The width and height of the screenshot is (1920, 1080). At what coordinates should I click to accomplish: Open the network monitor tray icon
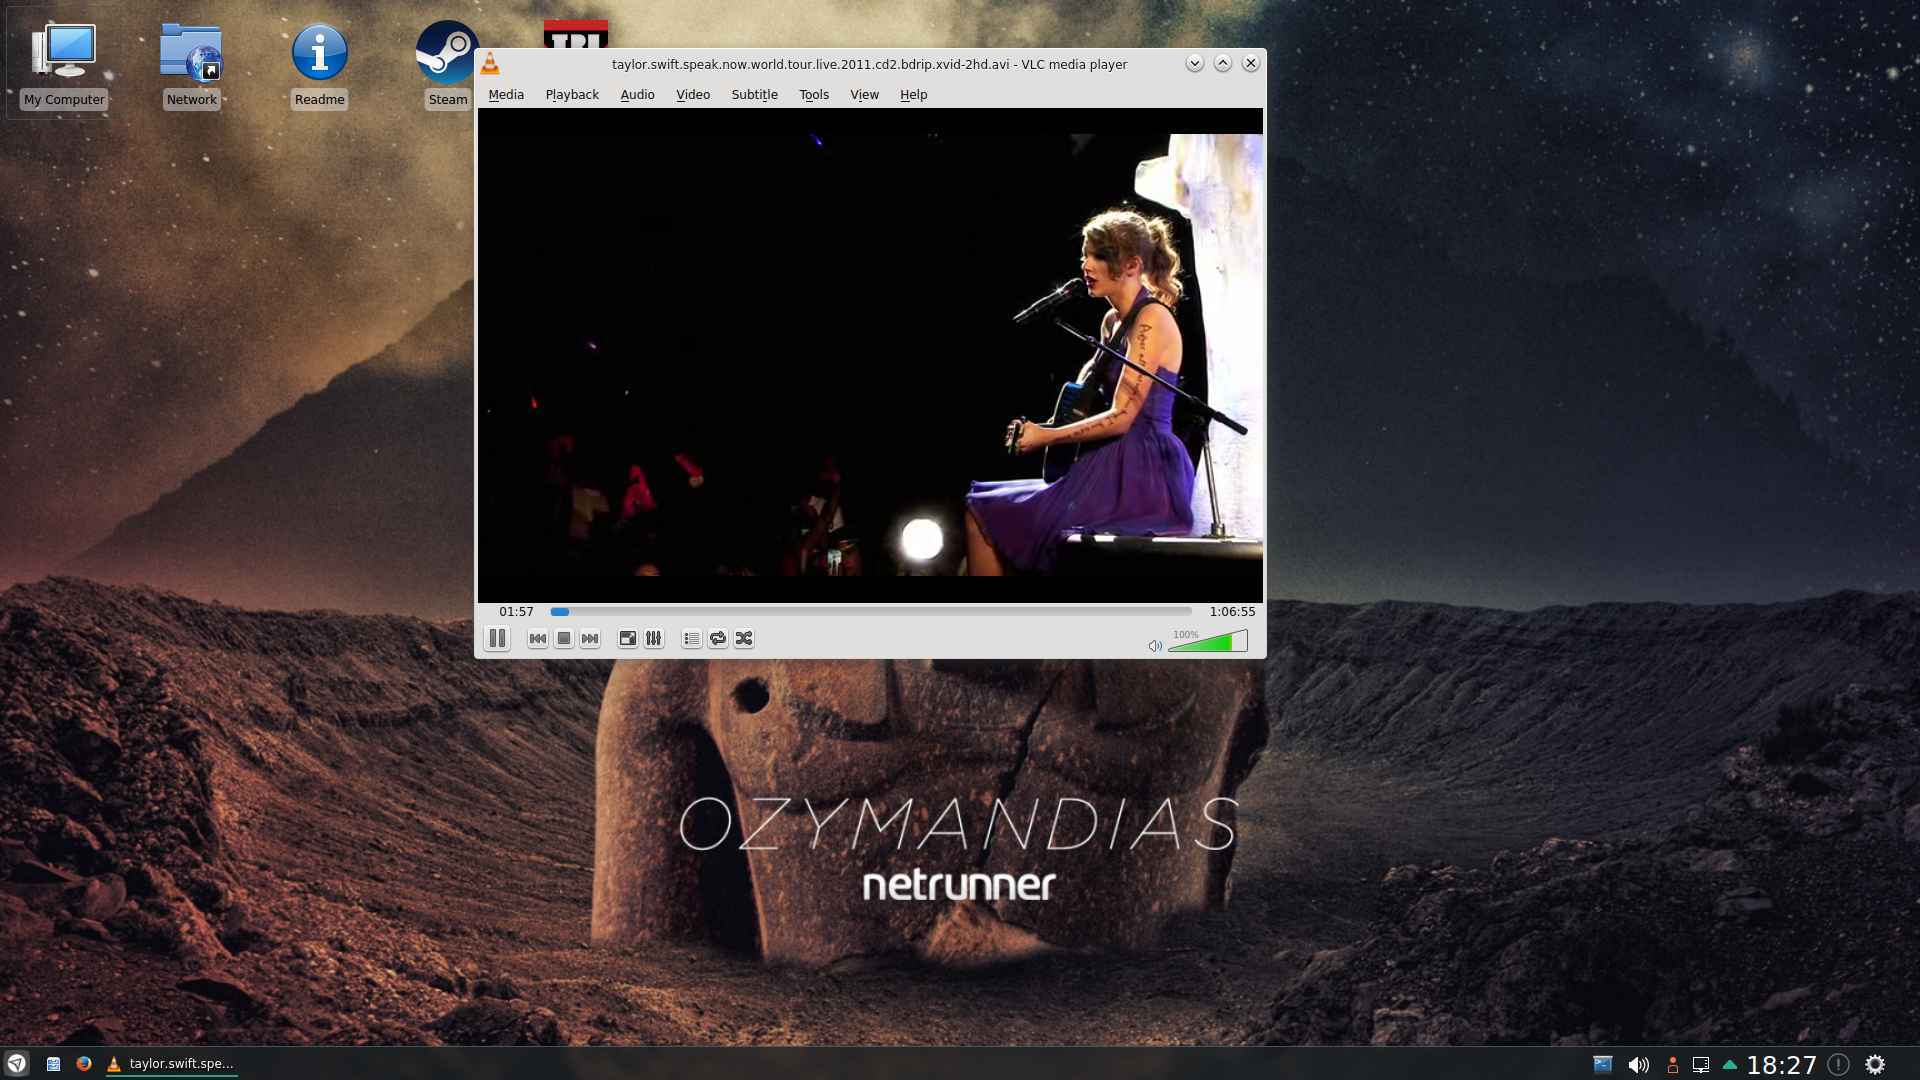pyautogui.click(x=1701, y=1065)
